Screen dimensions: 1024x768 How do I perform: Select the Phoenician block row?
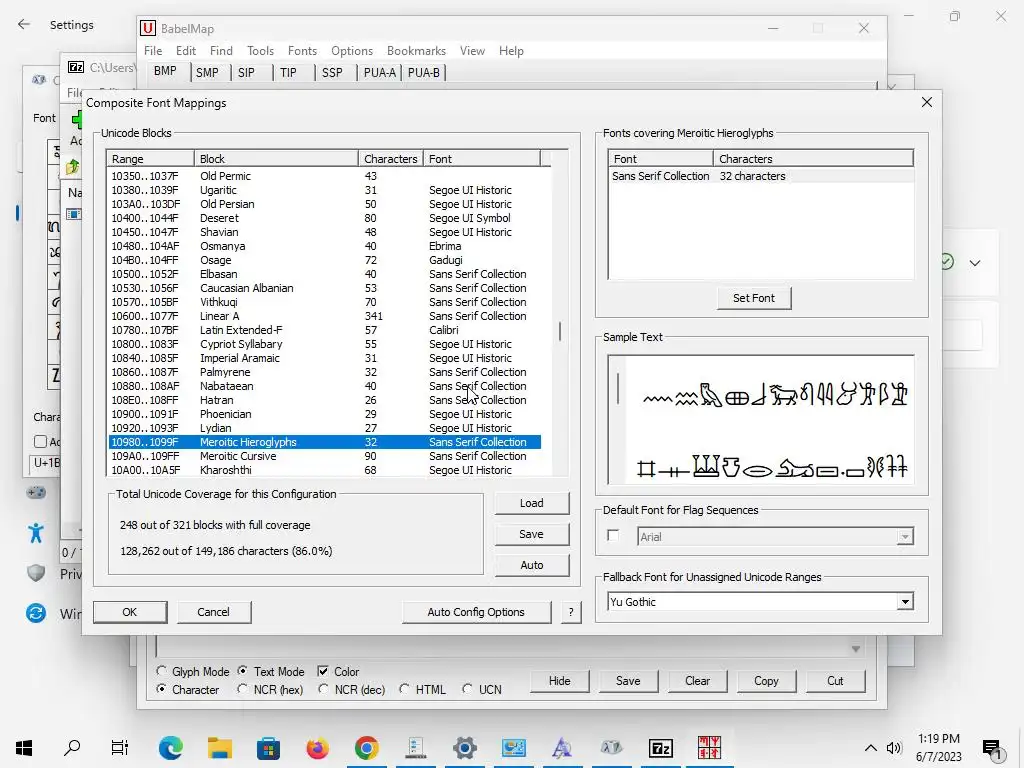325,414
